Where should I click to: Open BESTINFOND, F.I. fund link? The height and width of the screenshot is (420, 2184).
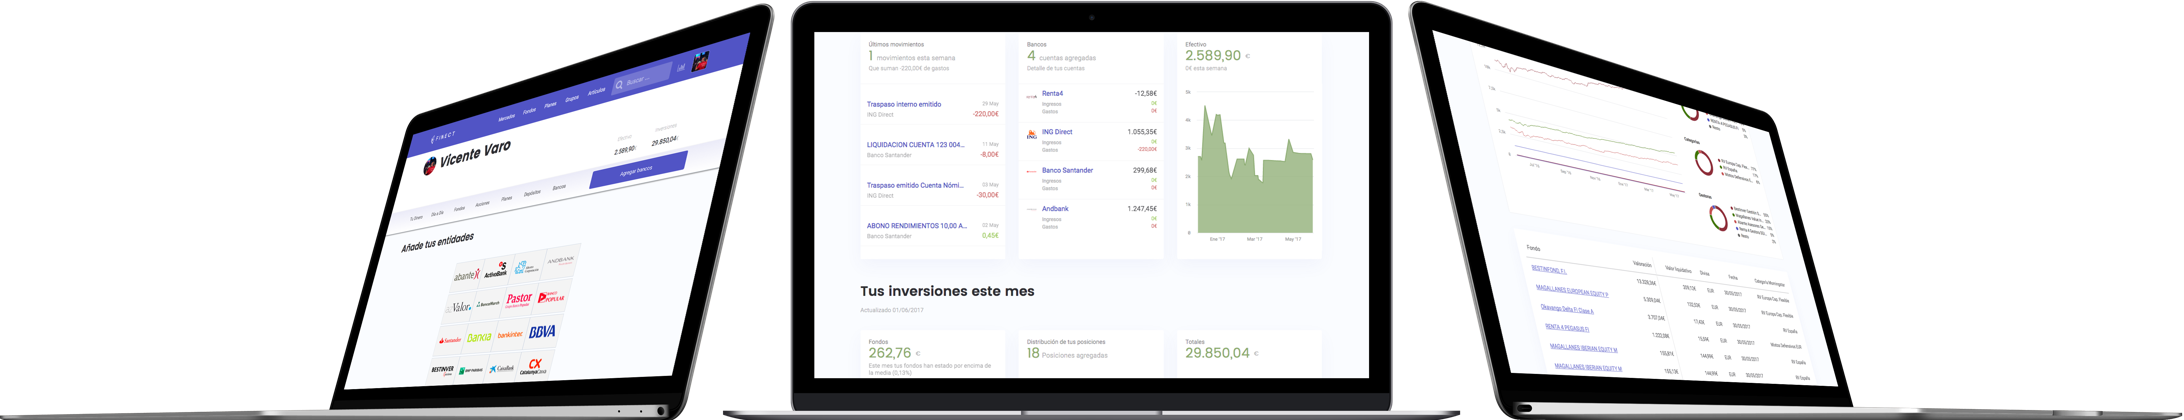coord(1548,270)
